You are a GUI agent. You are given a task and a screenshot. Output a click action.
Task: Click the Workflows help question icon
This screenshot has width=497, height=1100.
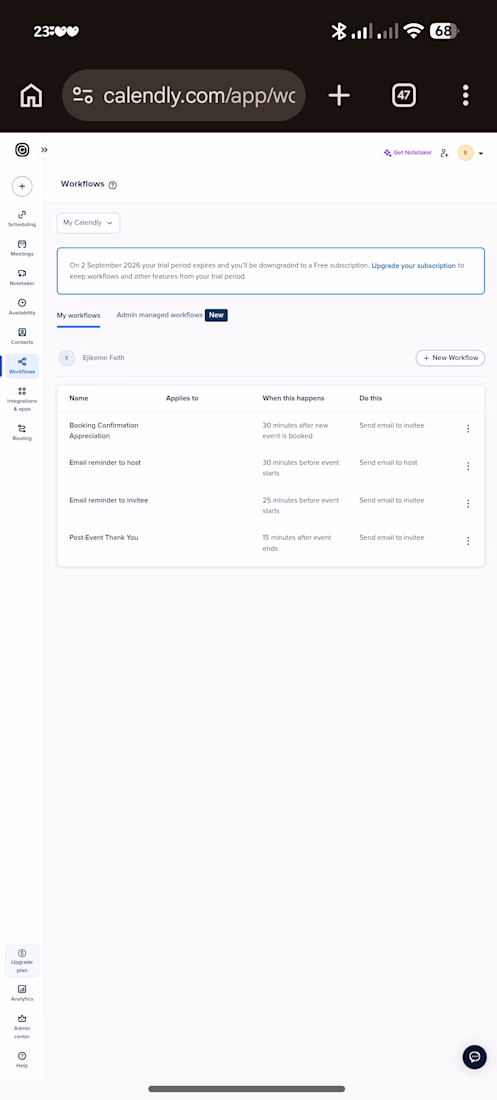click(x=113, y=185)
